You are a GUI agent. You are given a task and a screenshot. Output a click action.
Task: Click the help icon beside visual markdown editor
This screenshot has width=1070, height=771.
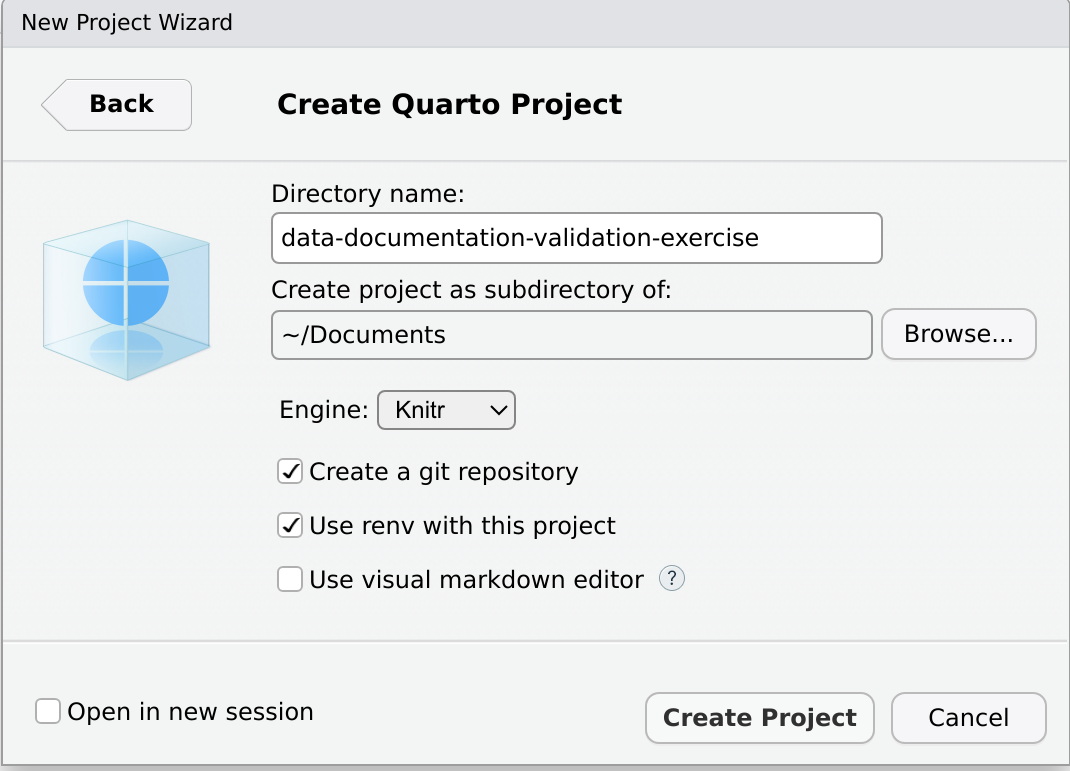[672, 579]
